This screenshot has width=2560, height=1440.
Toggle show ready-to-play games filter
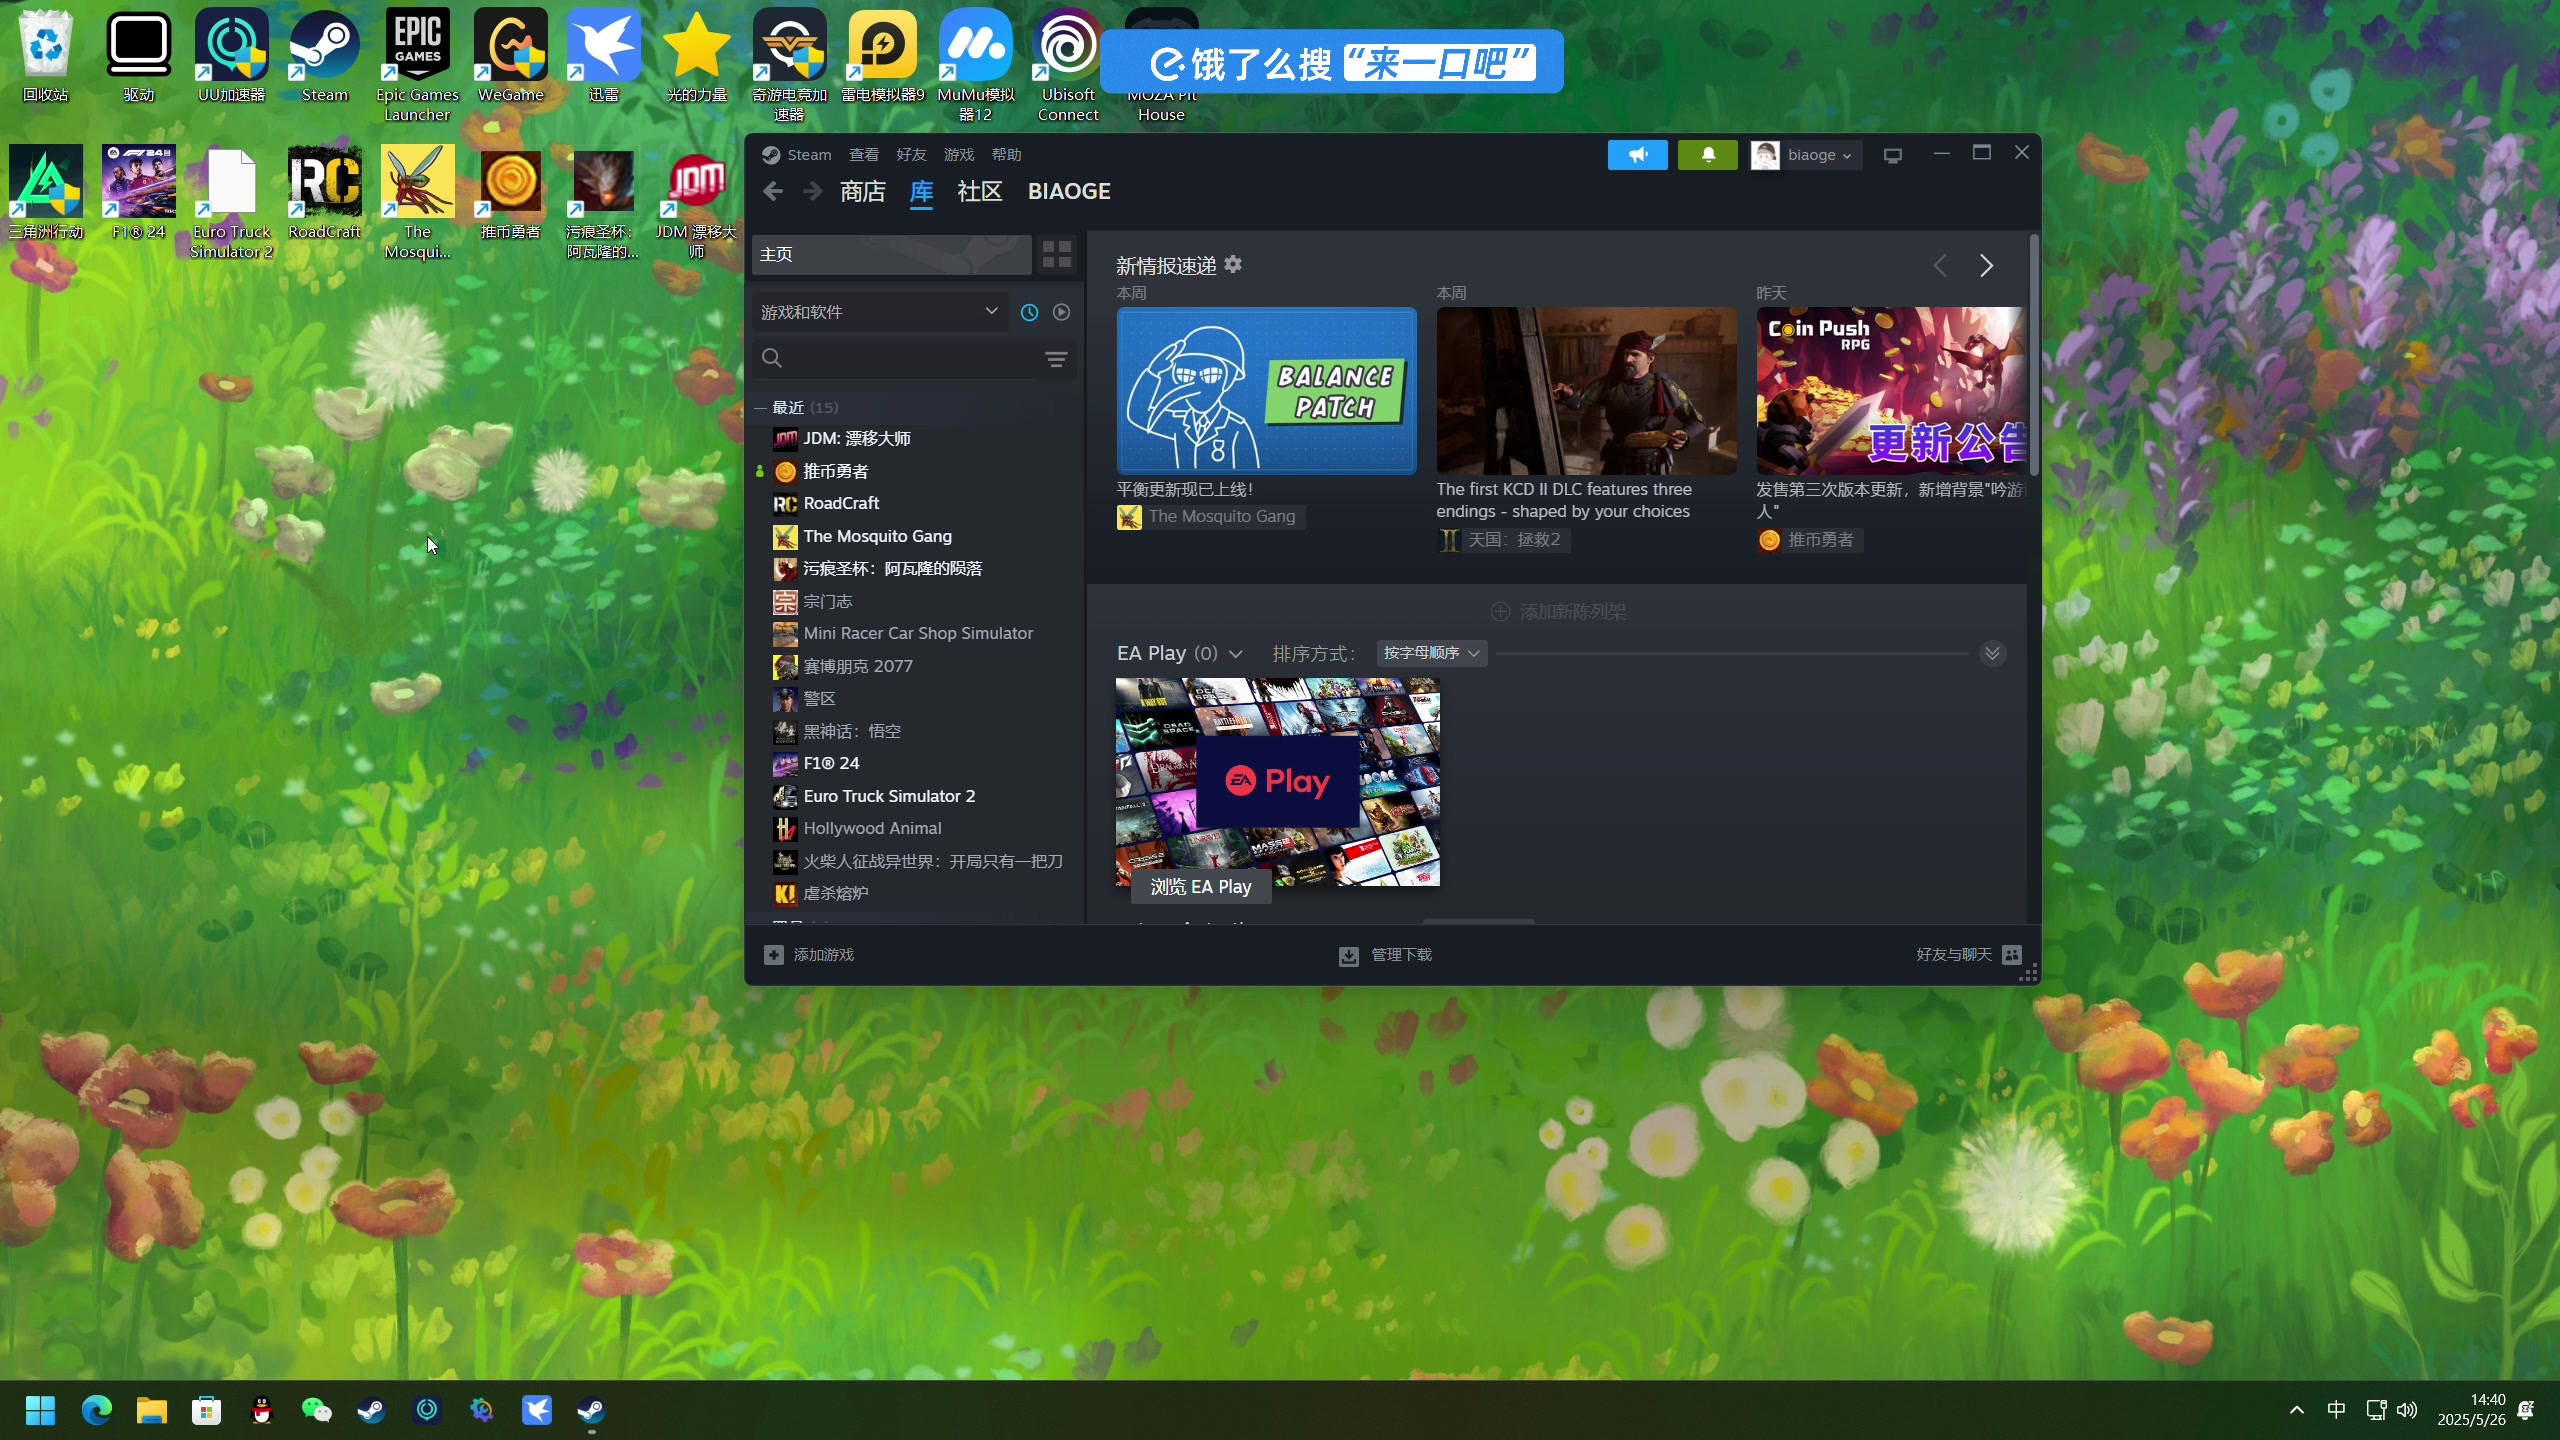pos(1061,312)
